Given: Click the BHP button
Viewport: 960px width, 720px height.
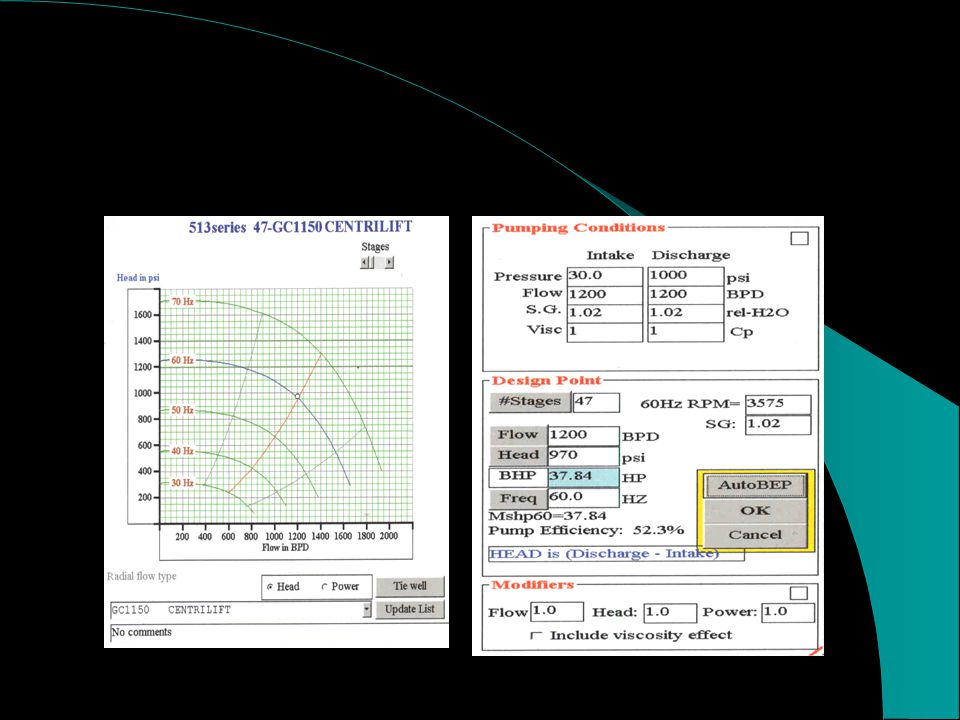Looking at the screenshot, I should click(x=518, y=477).
